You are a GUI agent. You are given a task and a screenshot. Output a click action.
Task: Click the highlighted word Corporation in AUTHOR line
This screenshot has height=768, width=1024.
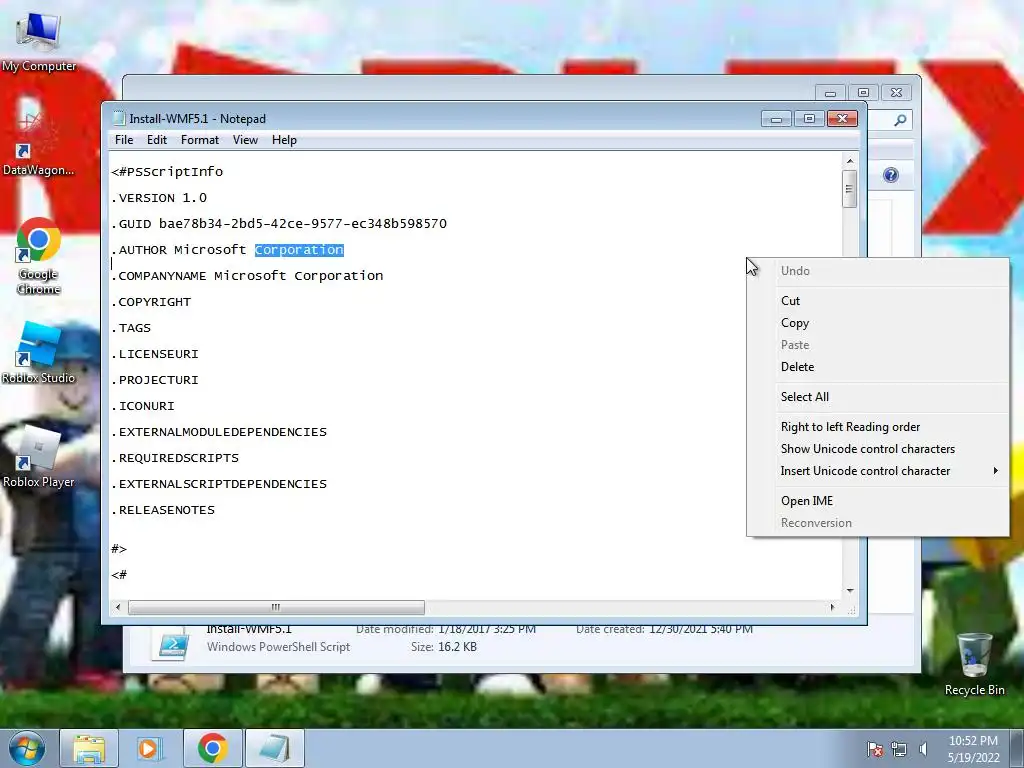point(299,250)
